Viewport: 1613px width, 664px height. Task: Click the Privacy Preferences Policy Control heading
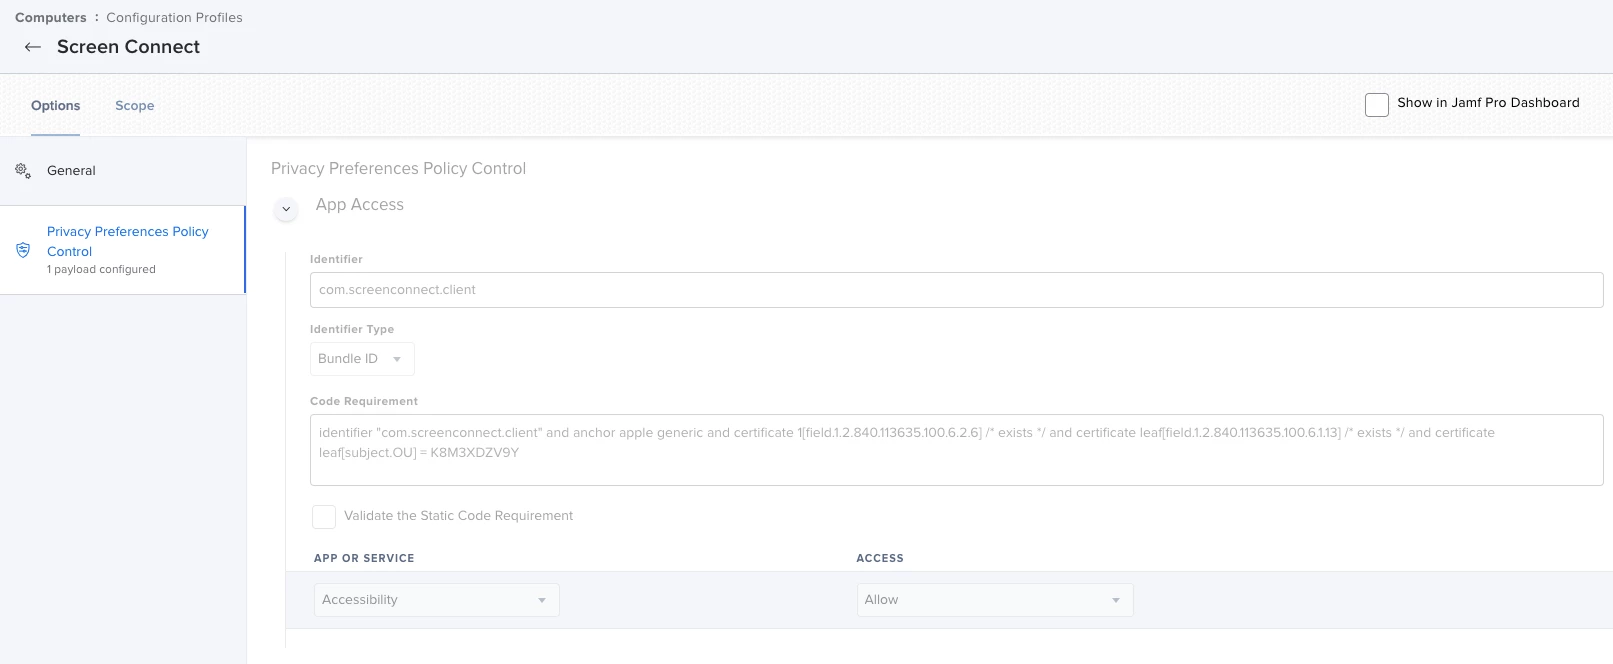click(x=399, y=169)
